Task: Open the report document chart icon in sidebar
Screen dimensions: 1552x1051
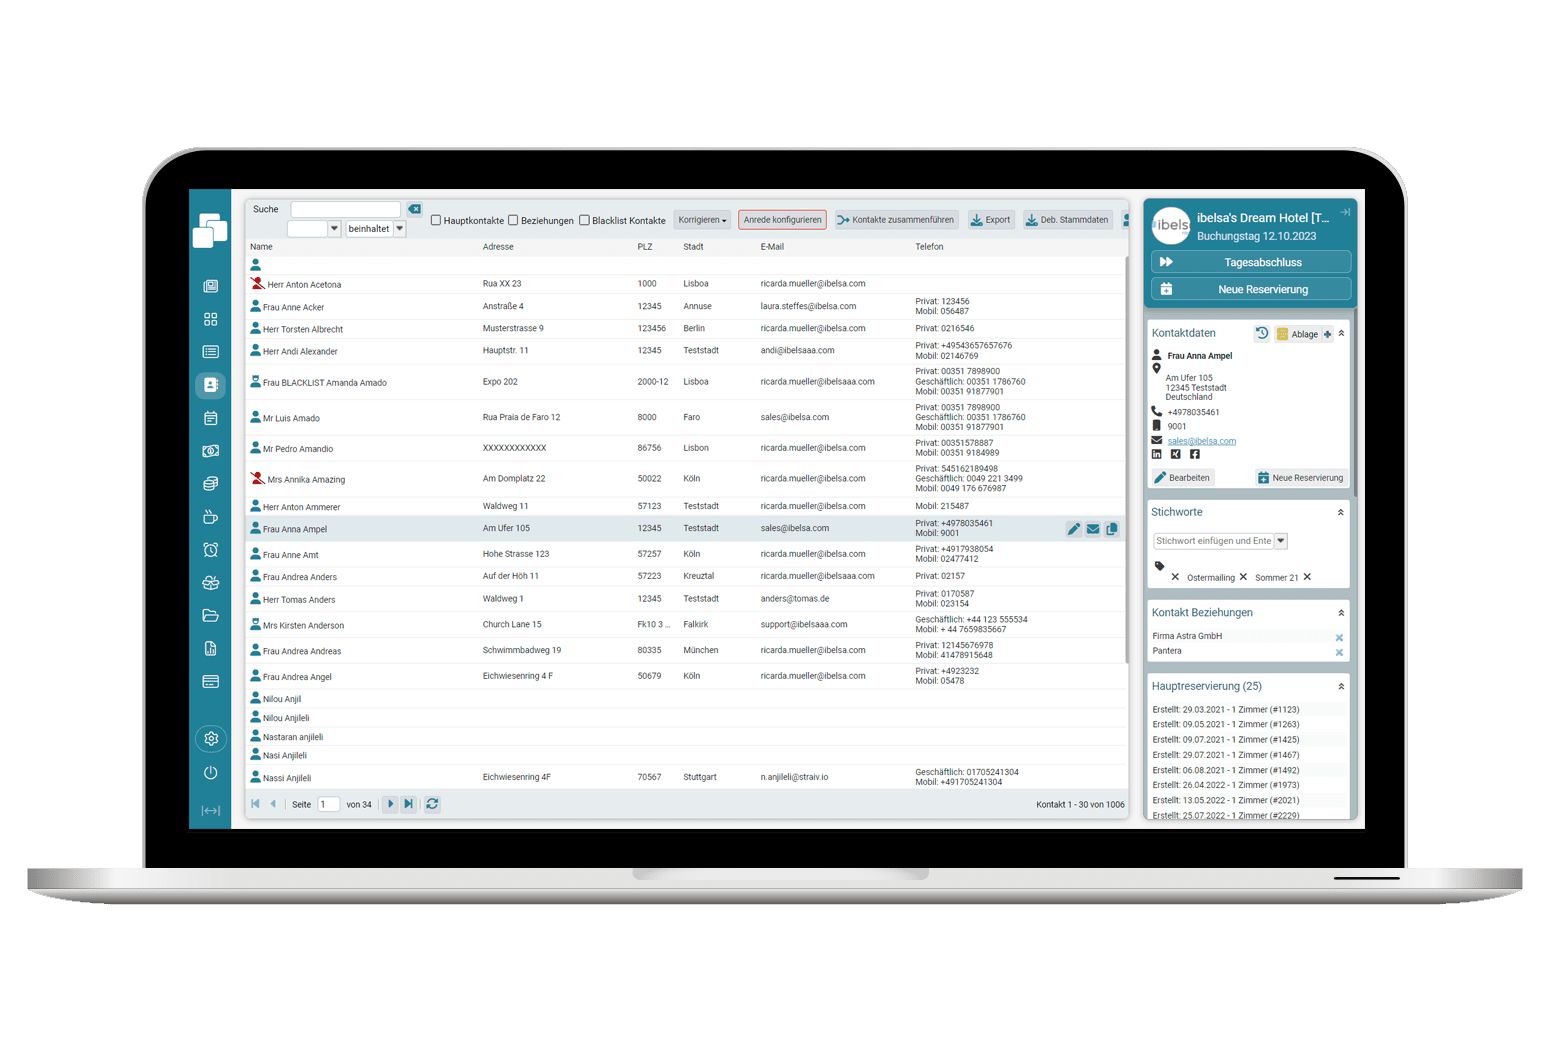Action: (x=210, y=649)
